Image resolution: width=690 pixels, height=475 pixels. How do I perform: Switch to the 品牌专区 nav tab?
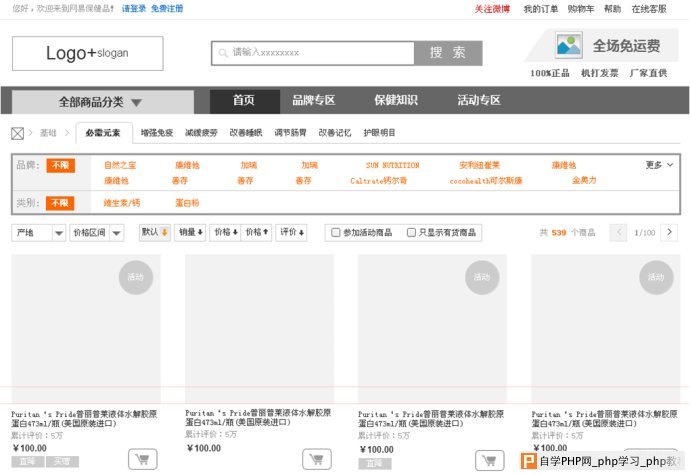[313, 101]
